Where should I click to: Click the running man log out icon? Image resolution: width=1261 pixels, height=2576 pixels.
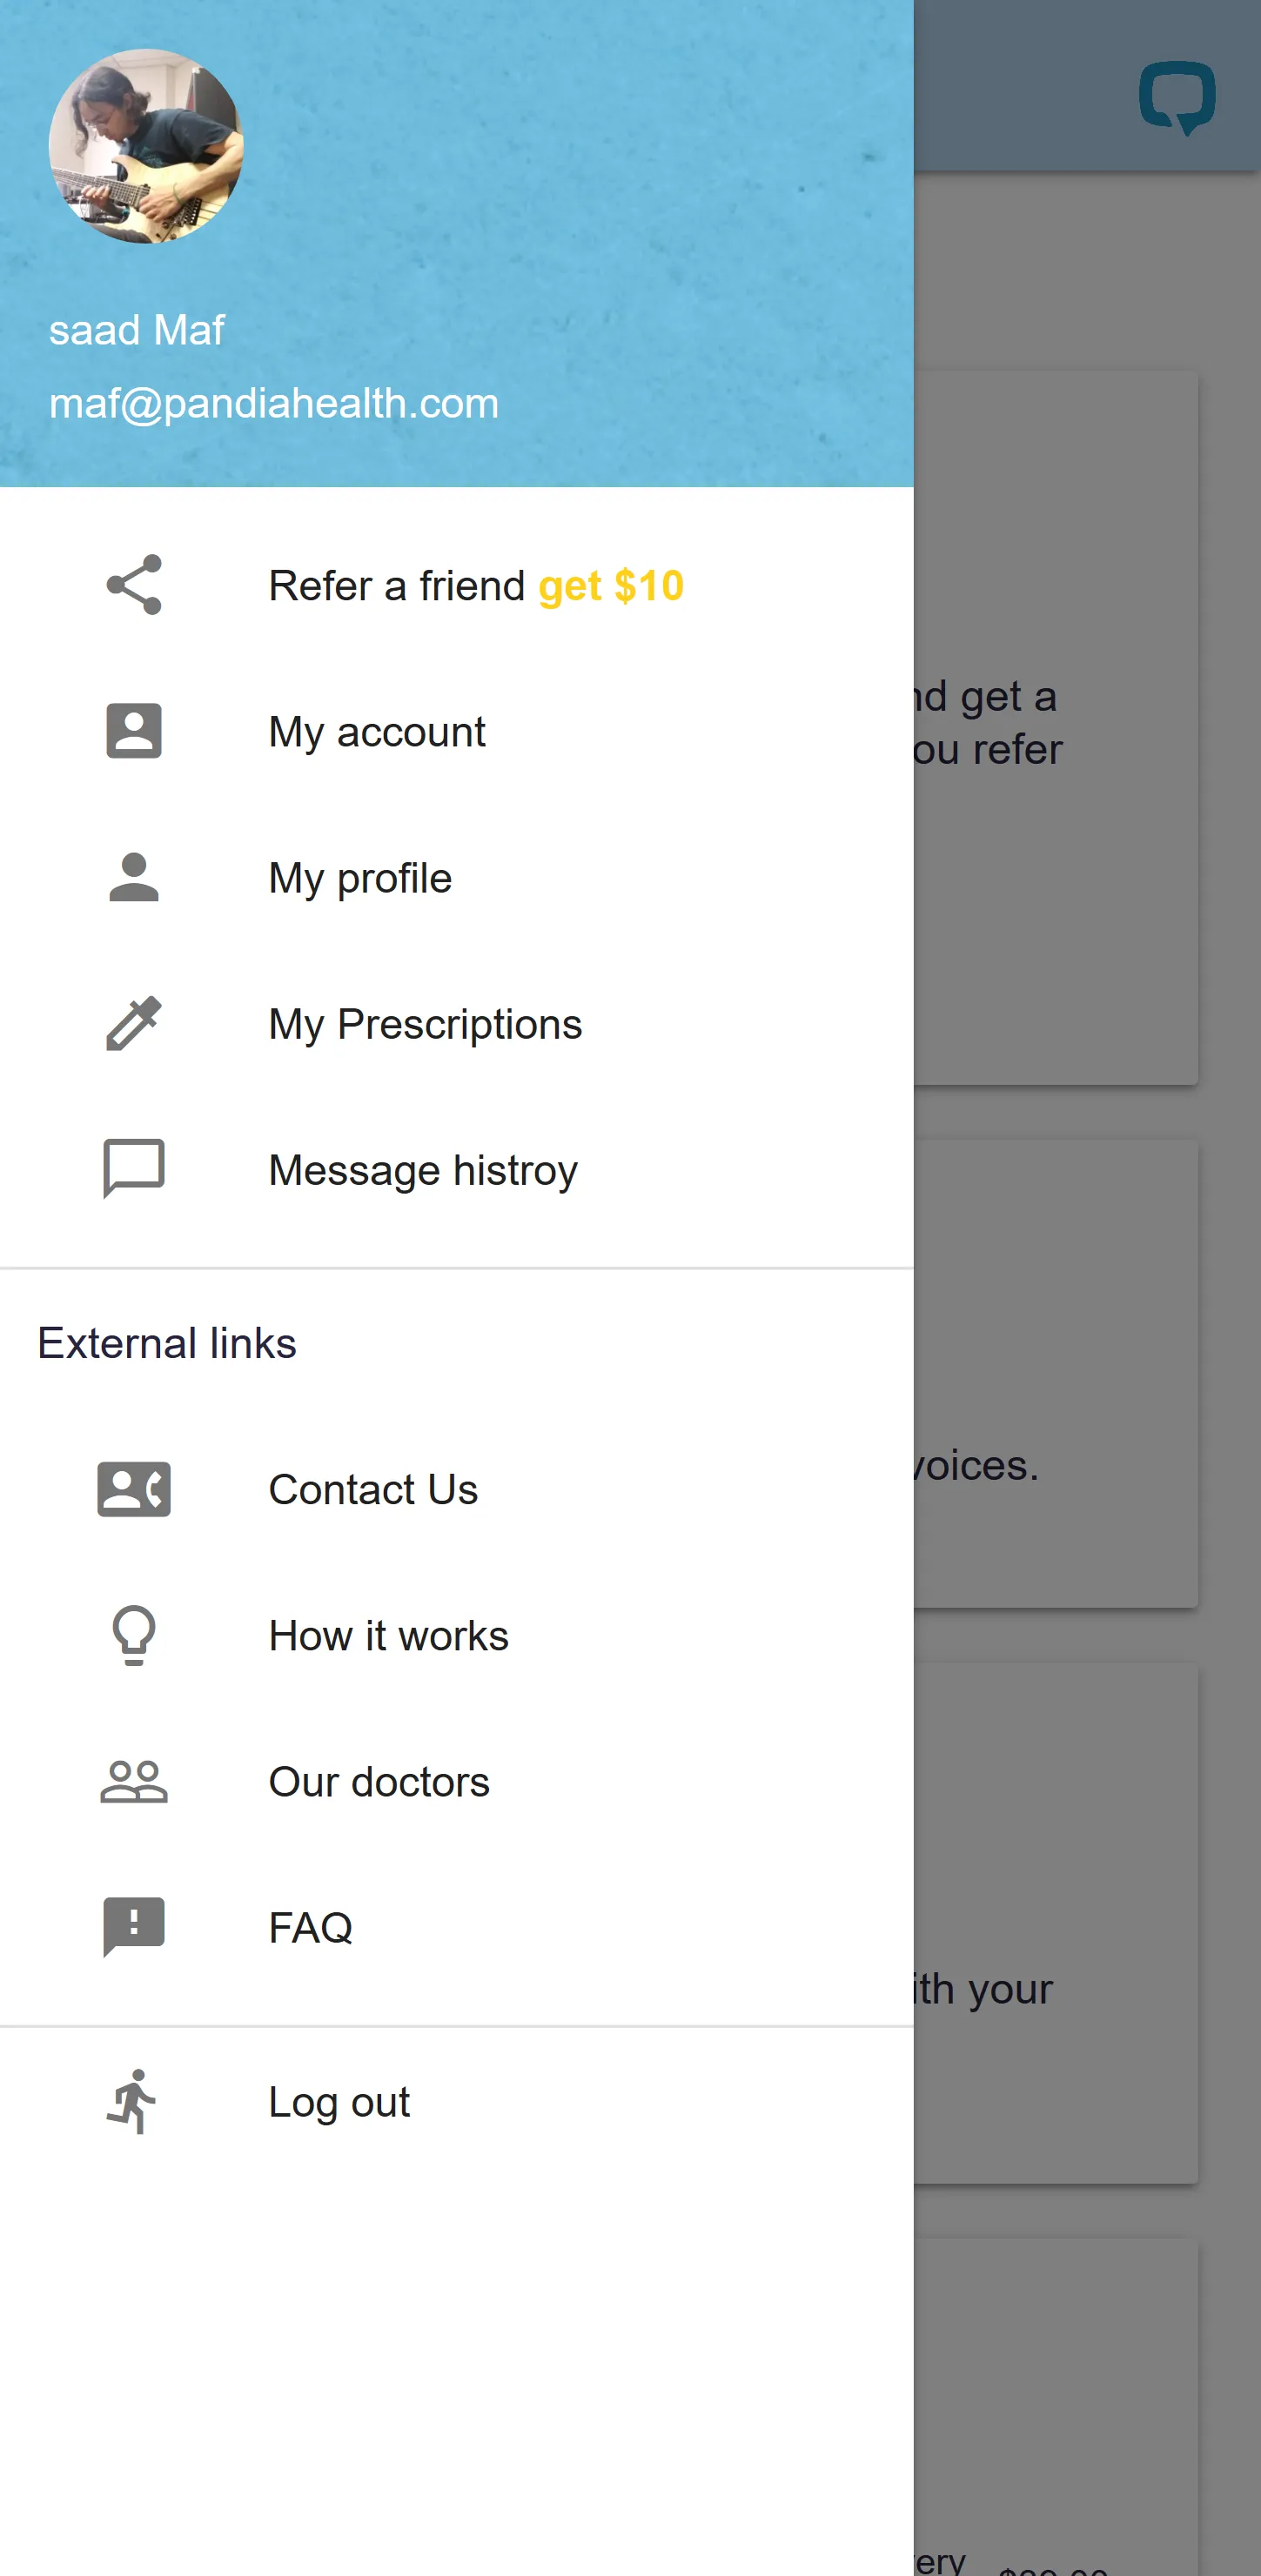pyautogui.click(x=134, y=2101)
